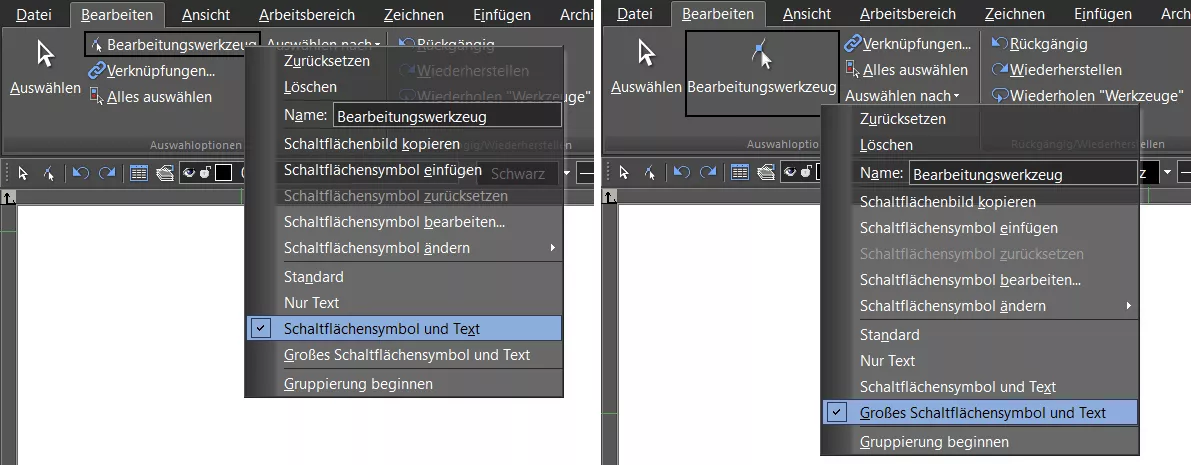Open layers stack icon in left quick toolbar

[x=165, y=173]
